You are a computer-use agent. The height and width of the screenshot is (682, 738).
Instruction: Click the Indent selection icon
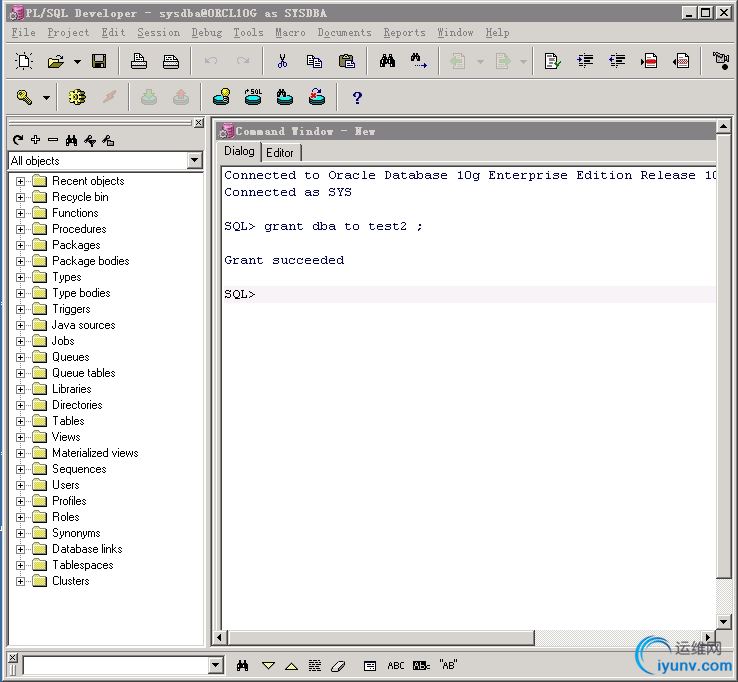pos(585,61)
